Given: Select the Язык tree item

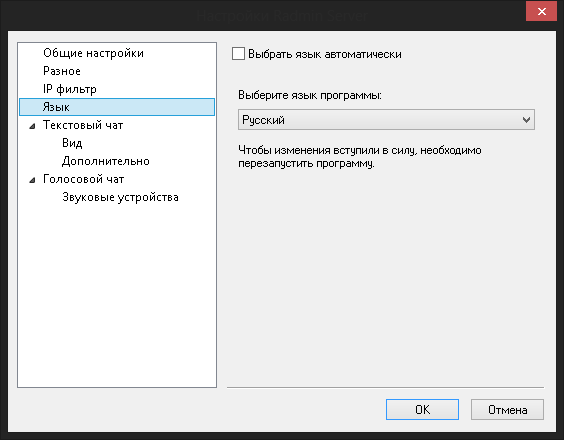Looking at the screenshot, I should point(117,107).
